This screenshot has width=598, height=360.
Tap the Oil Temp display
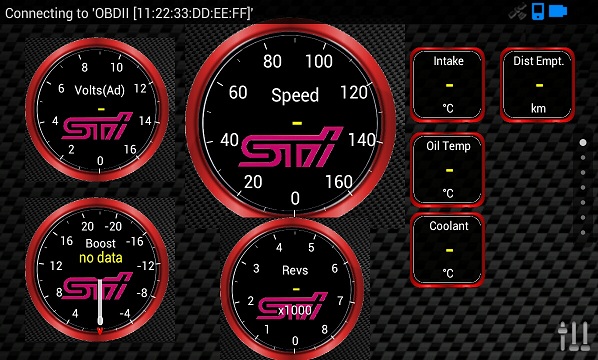coord(447,170)
